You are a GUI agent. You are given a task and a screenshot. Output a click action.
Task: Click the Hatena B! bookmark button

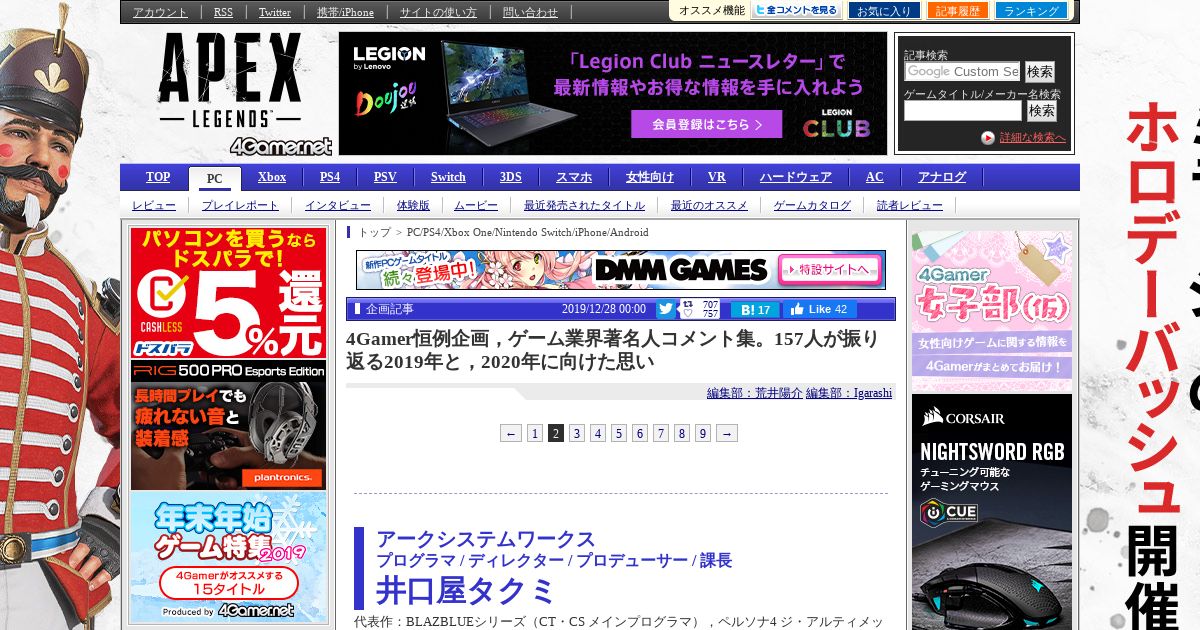[755, 310]
